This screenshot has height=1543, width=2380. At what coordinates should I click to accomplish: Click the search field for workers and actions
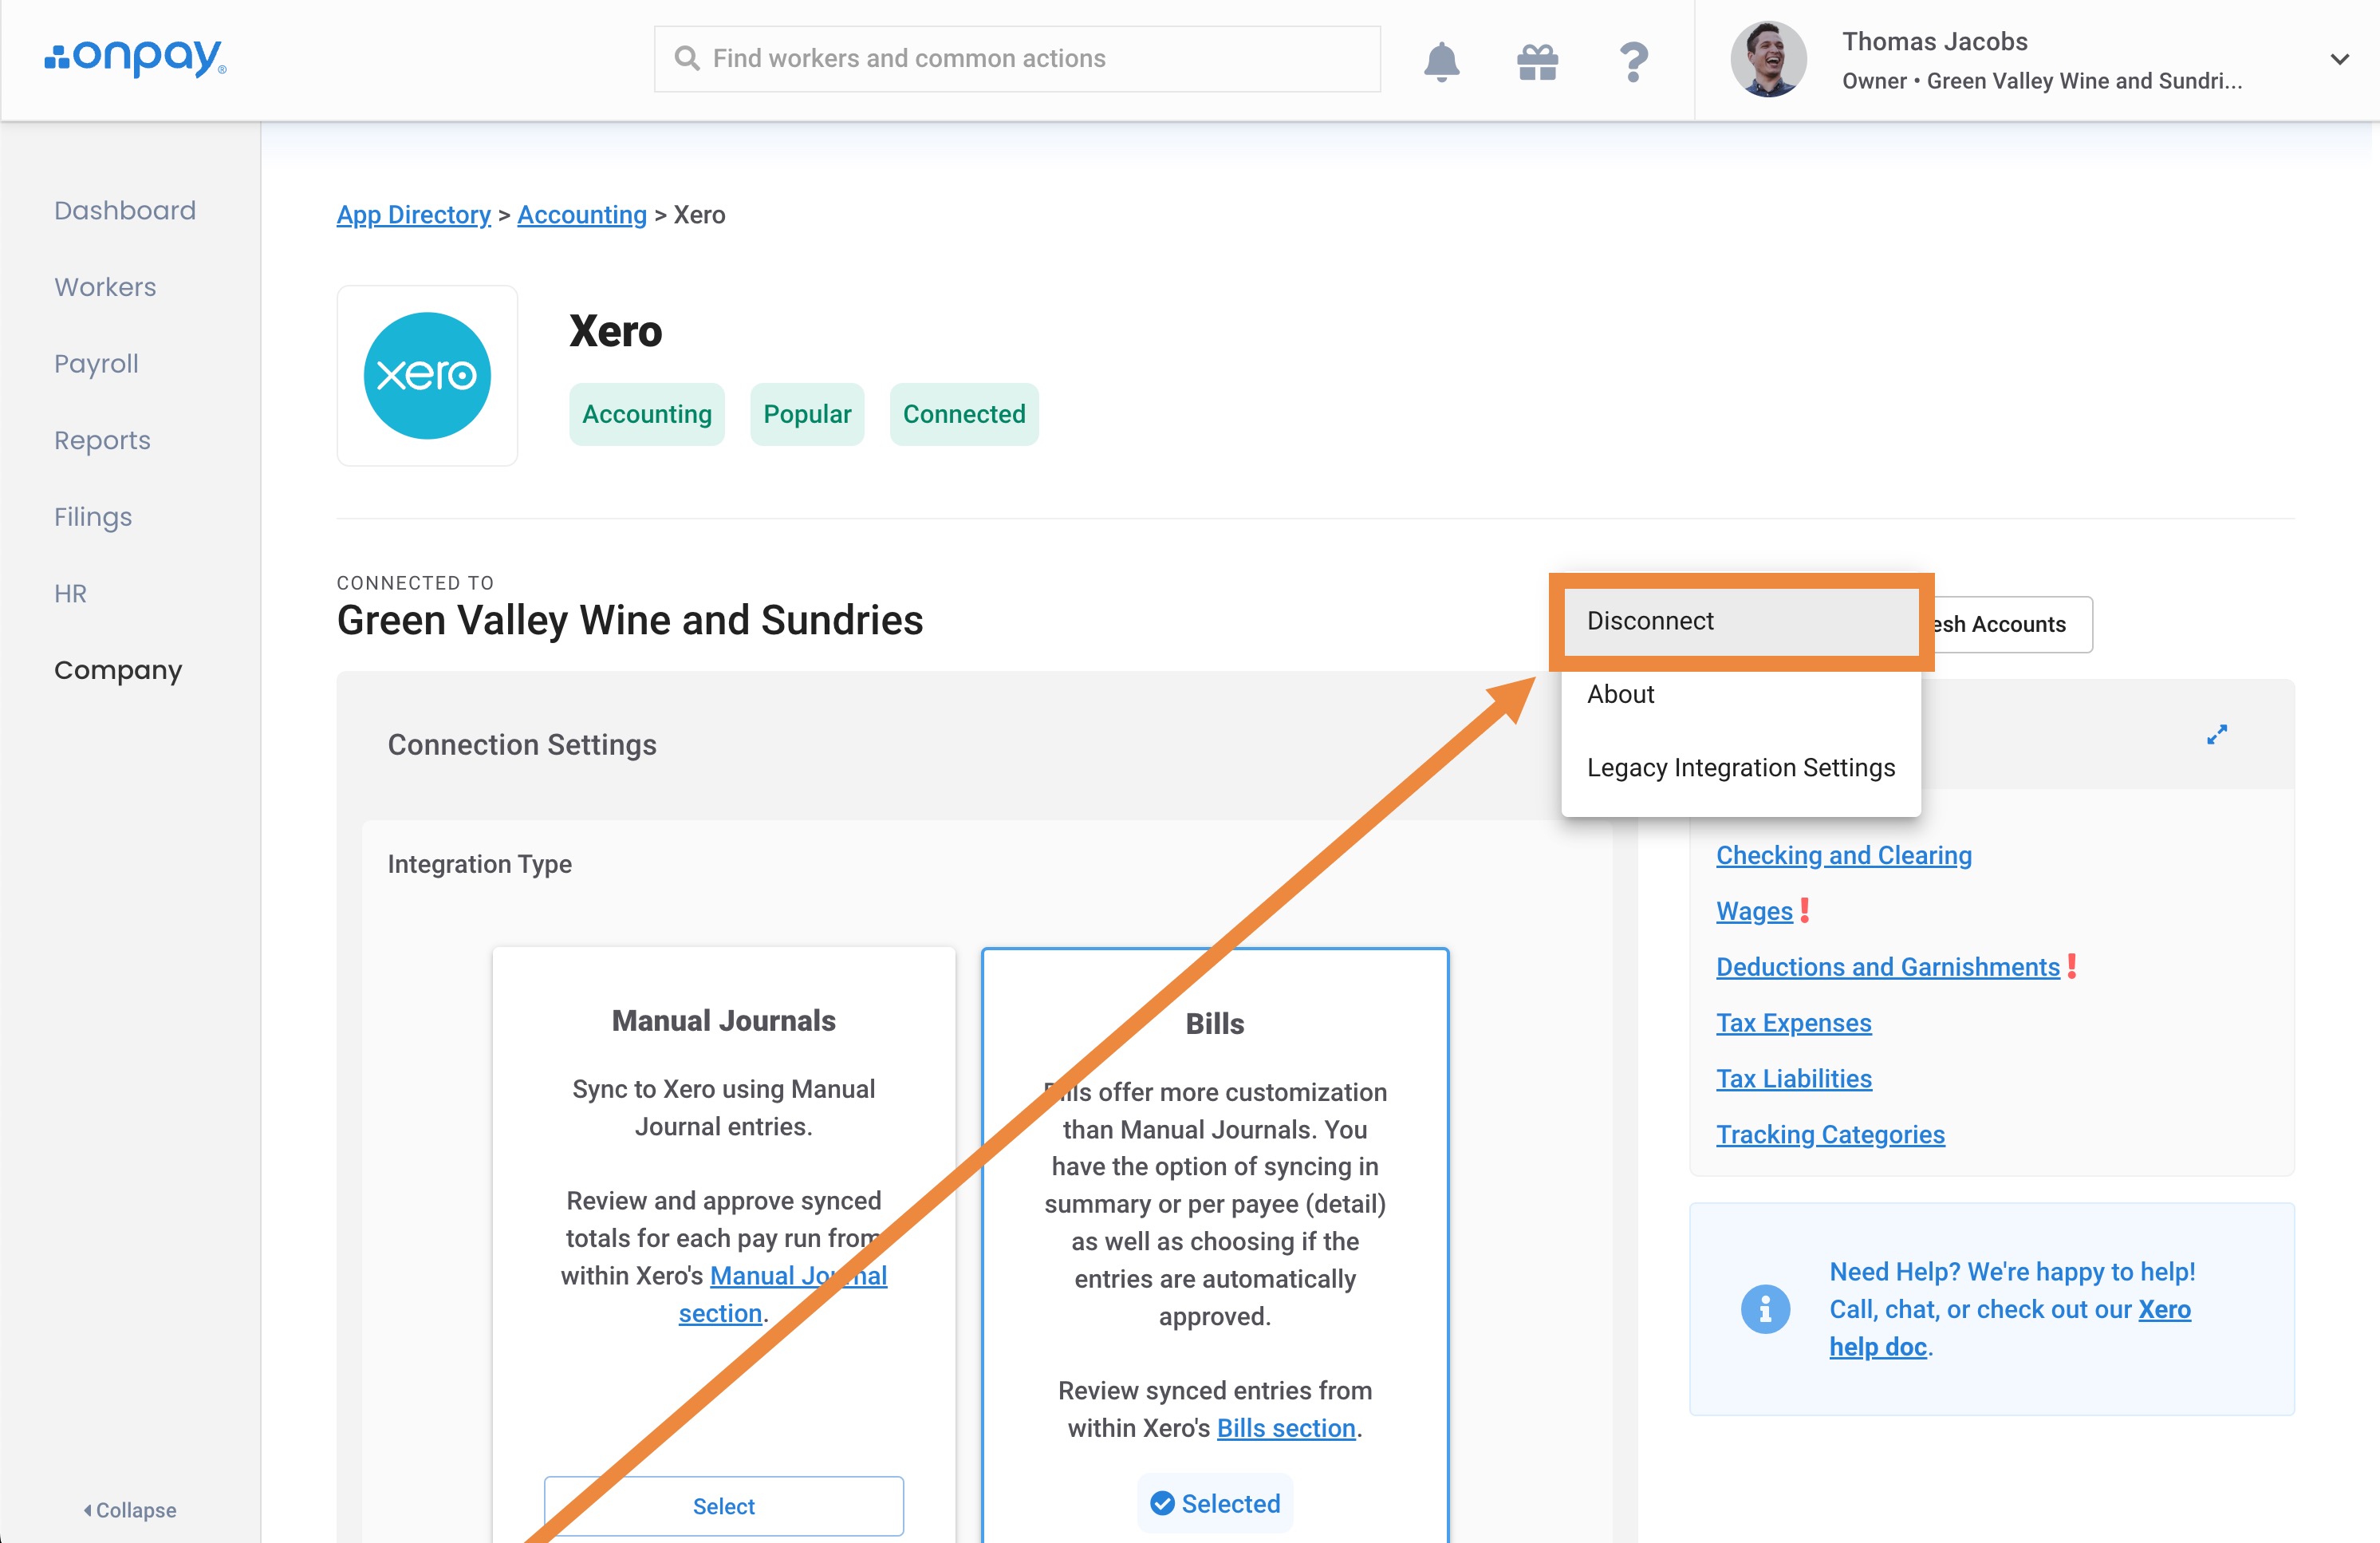point(1017,59)
